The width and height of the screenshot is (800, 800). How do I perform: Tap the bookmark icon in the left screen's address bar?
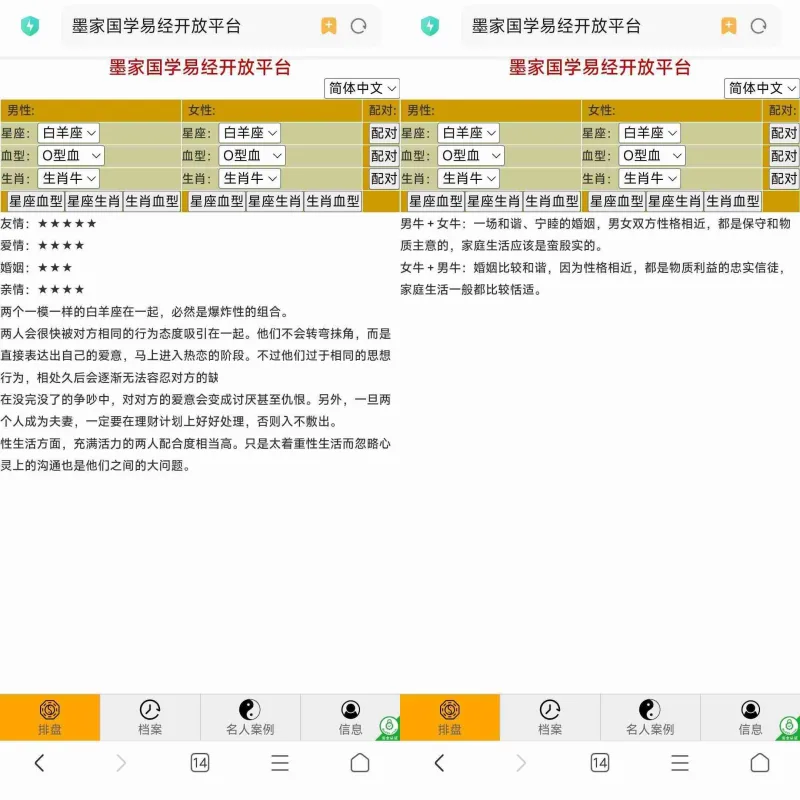pos(329,26)
